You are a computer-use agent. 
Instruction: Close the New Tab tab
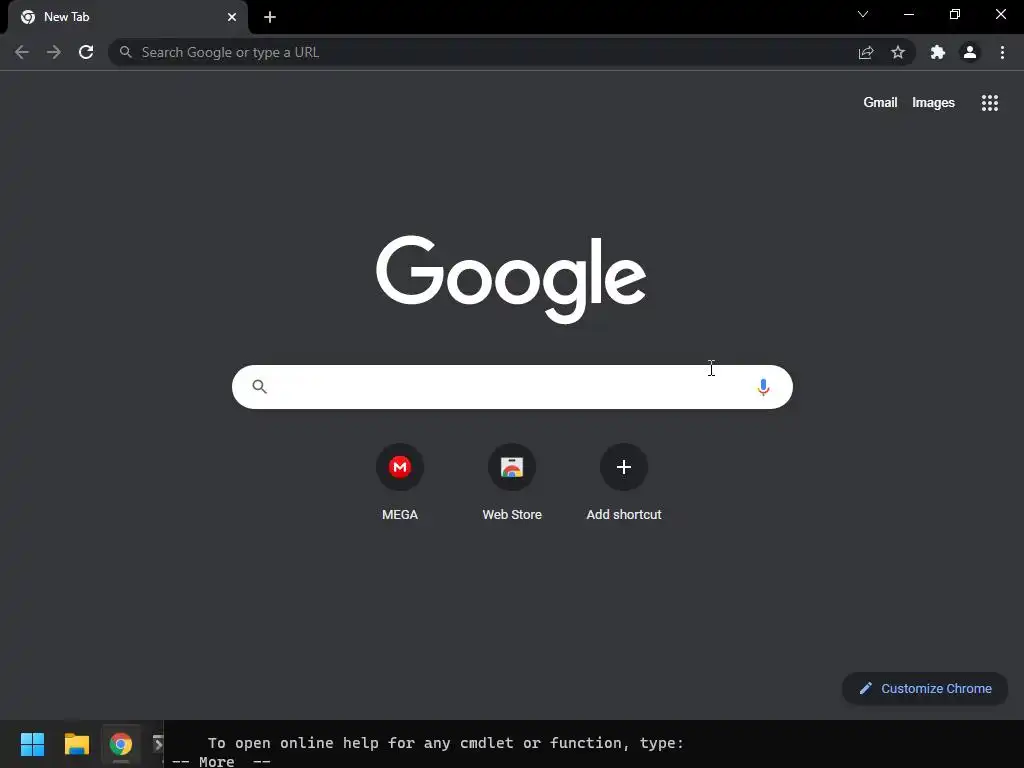click(x=232, y=17)
